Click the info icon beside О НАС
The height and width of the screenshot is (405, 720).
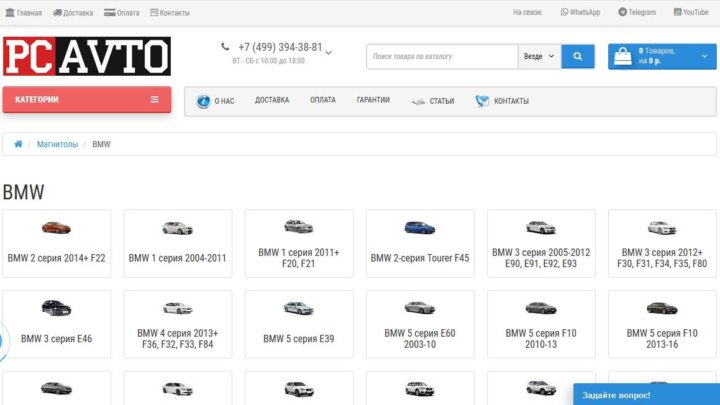[x=203, y=101]
